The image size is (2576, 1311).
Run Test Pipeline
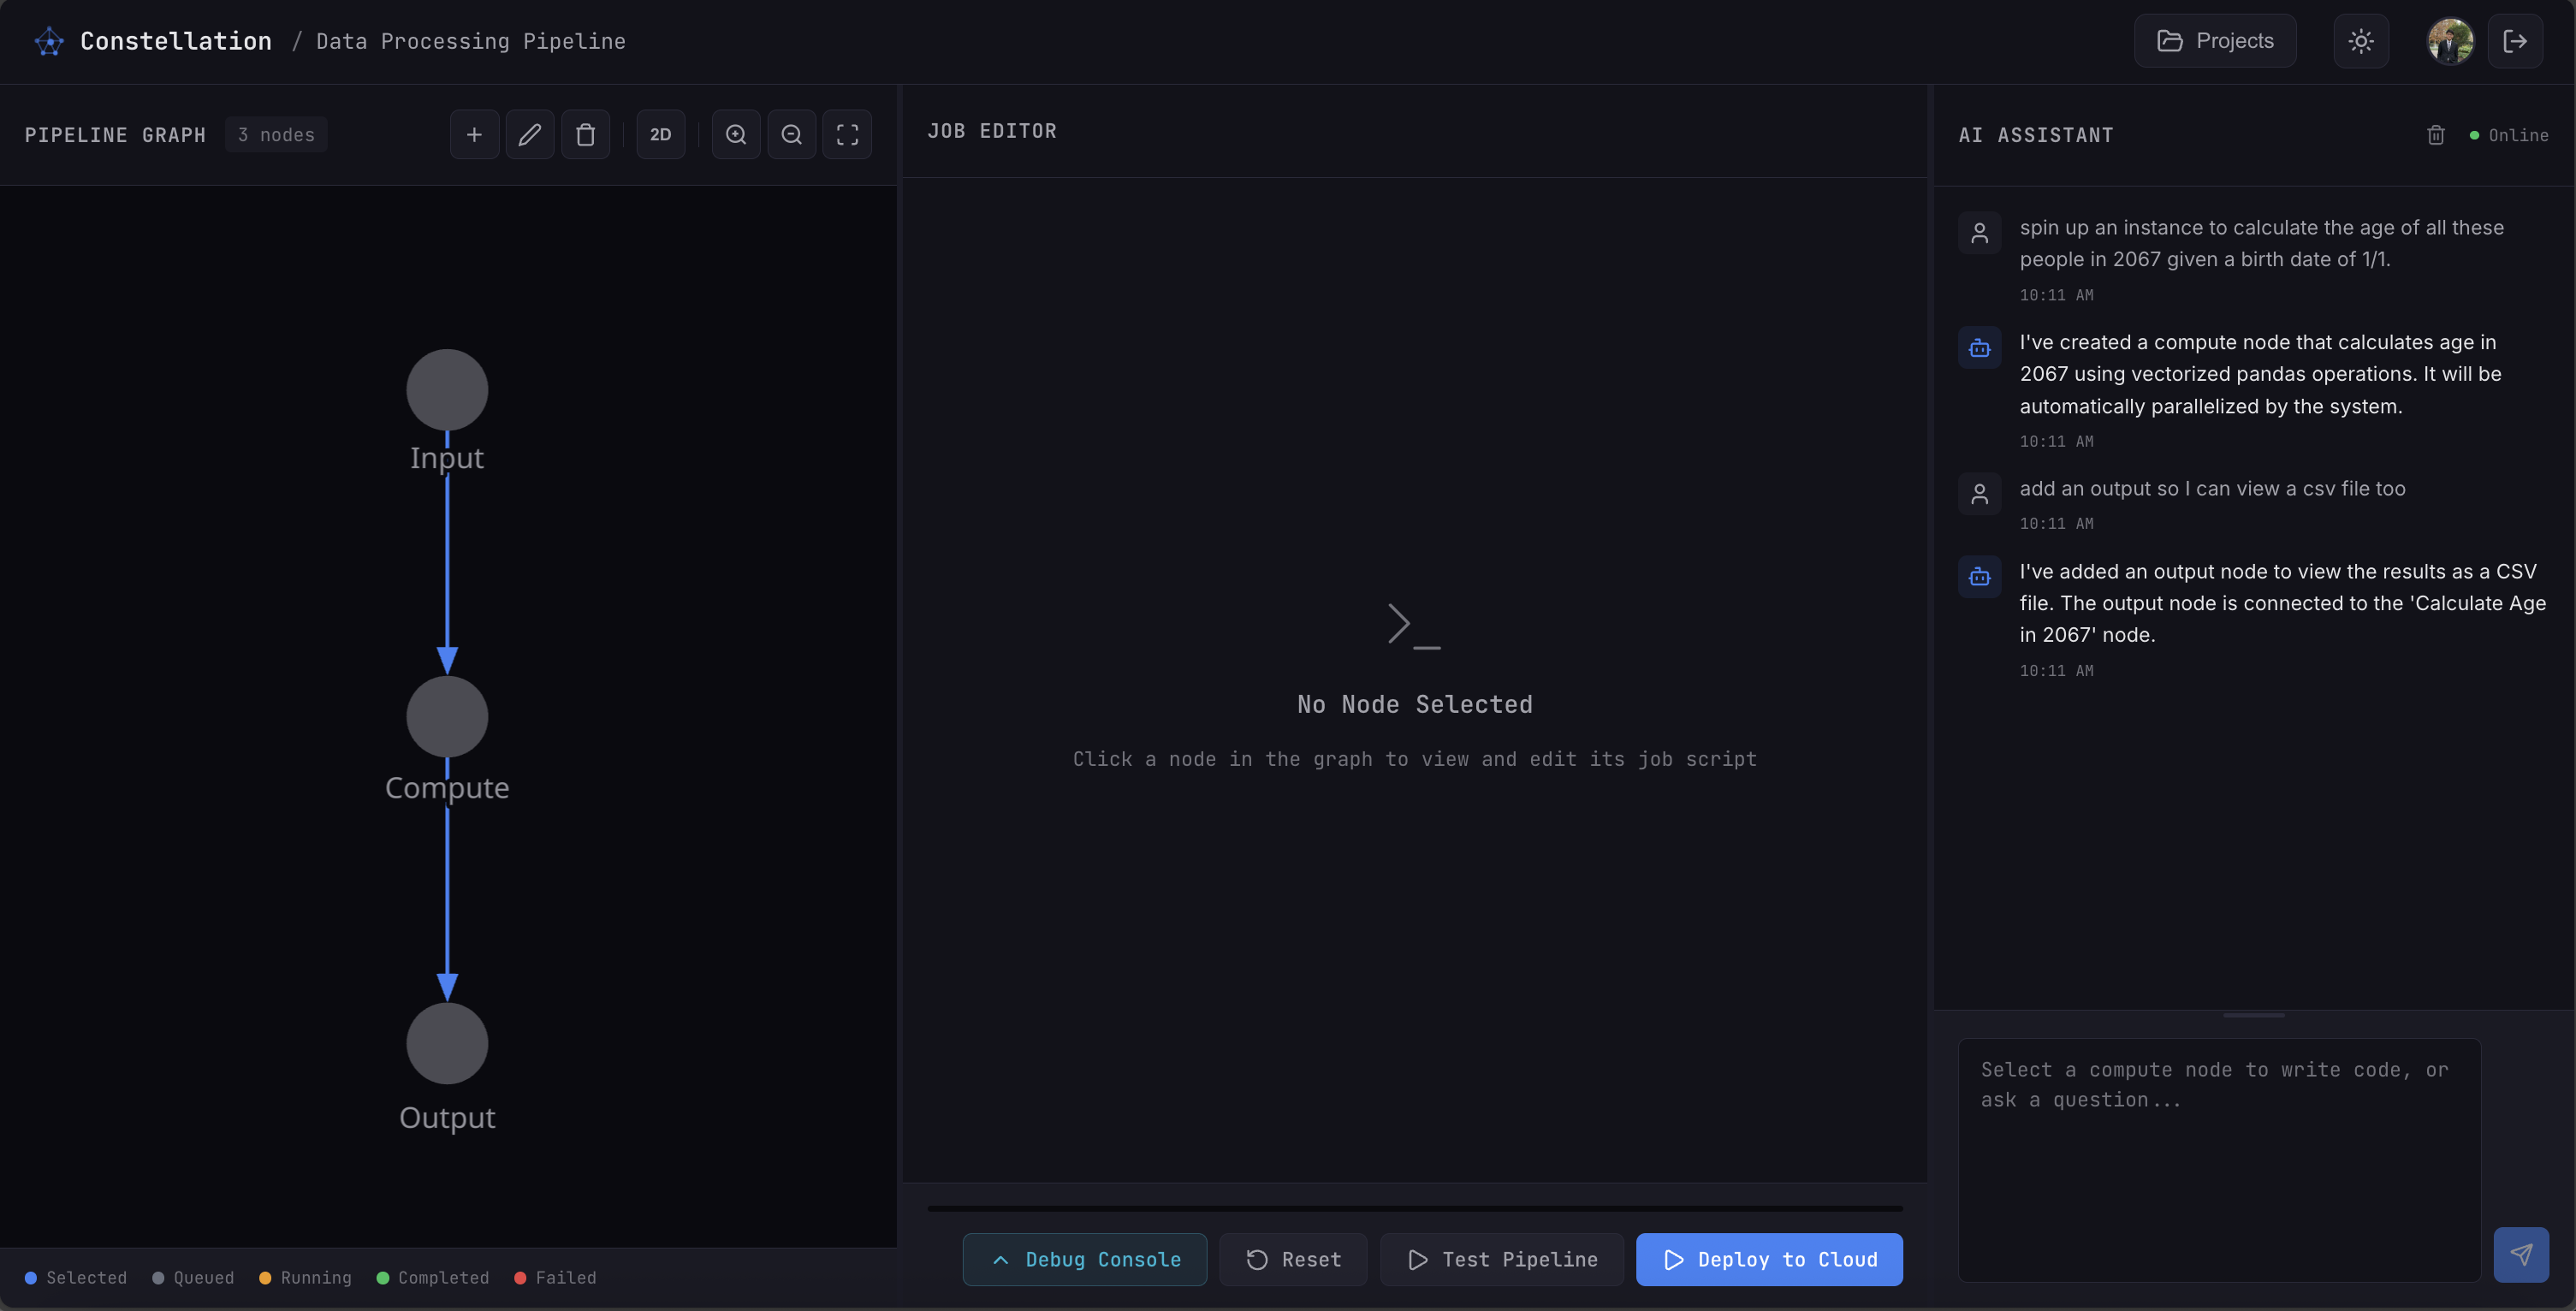(x=1502, y=1259)
